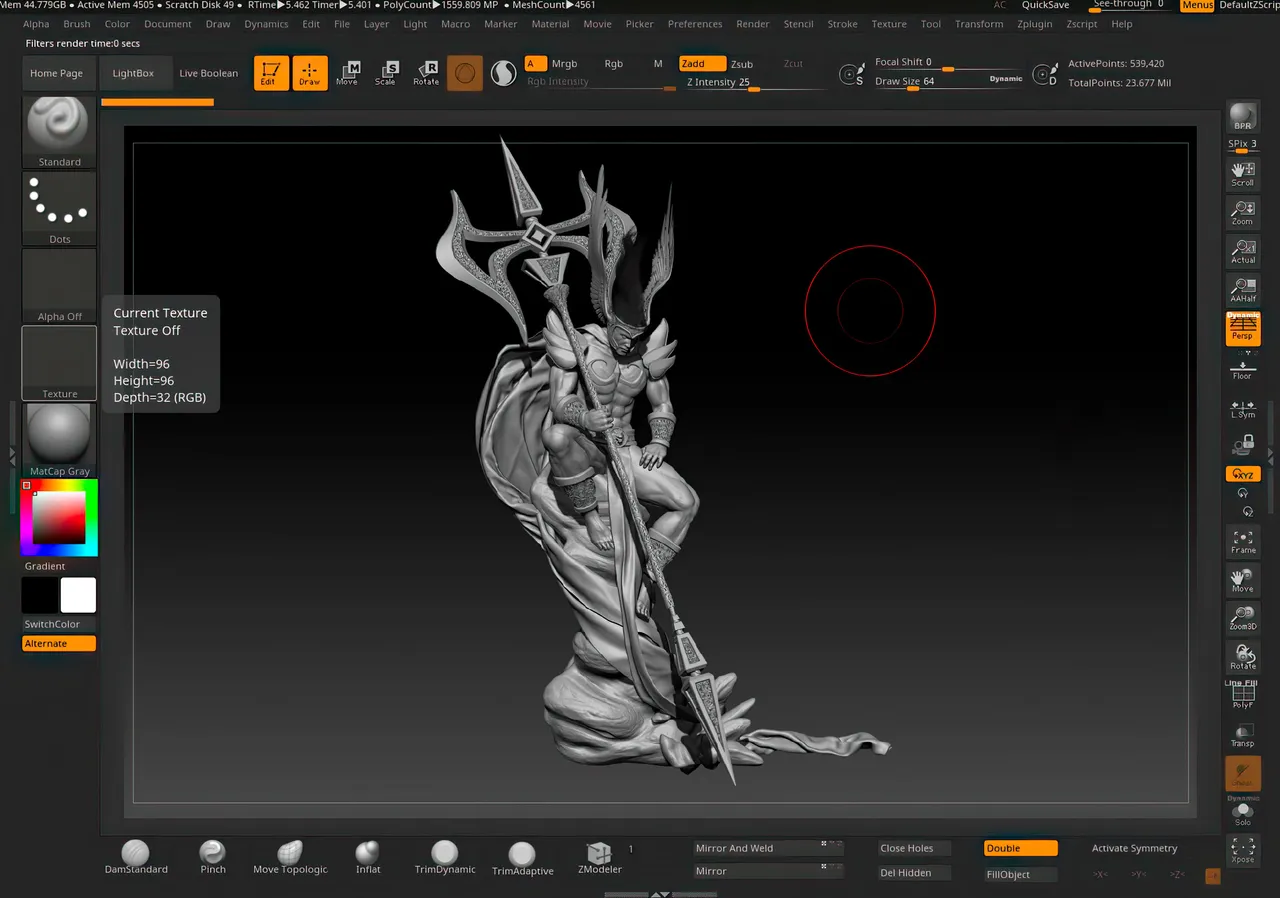Select the Standard brush thumbnail
This screenshot has height=898, width=1280.
[59, 132]
